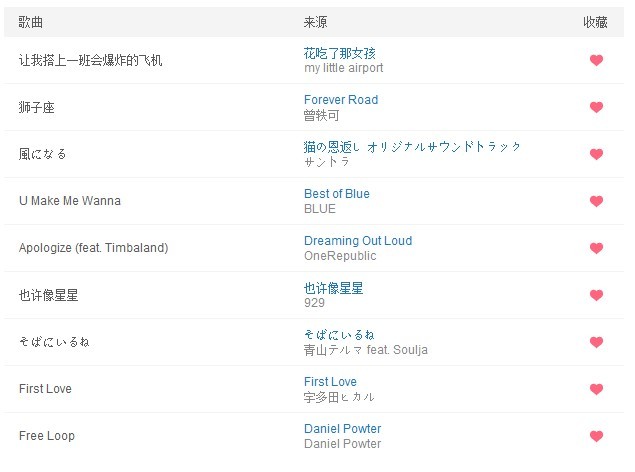Viewport: 635px width, 472px height.
Task: Unfavorite the song 狮子座 via its heart
Action: coord(596,107)
